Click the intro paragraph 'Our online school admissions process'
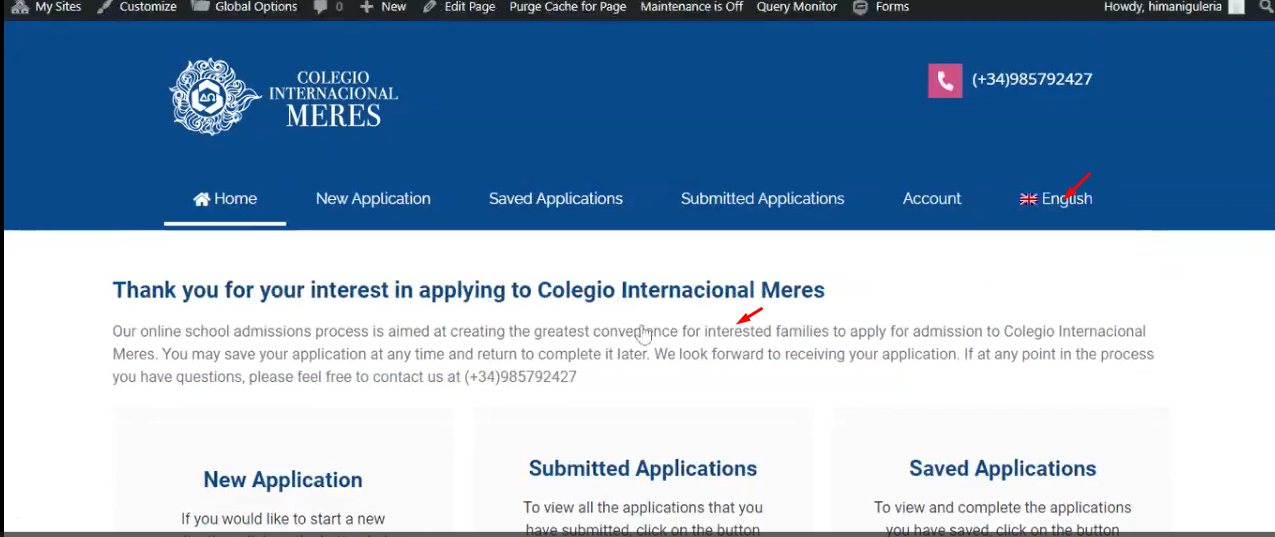Screen dimensions: 1275x537 pyautogui.click(x=633, y=354)
